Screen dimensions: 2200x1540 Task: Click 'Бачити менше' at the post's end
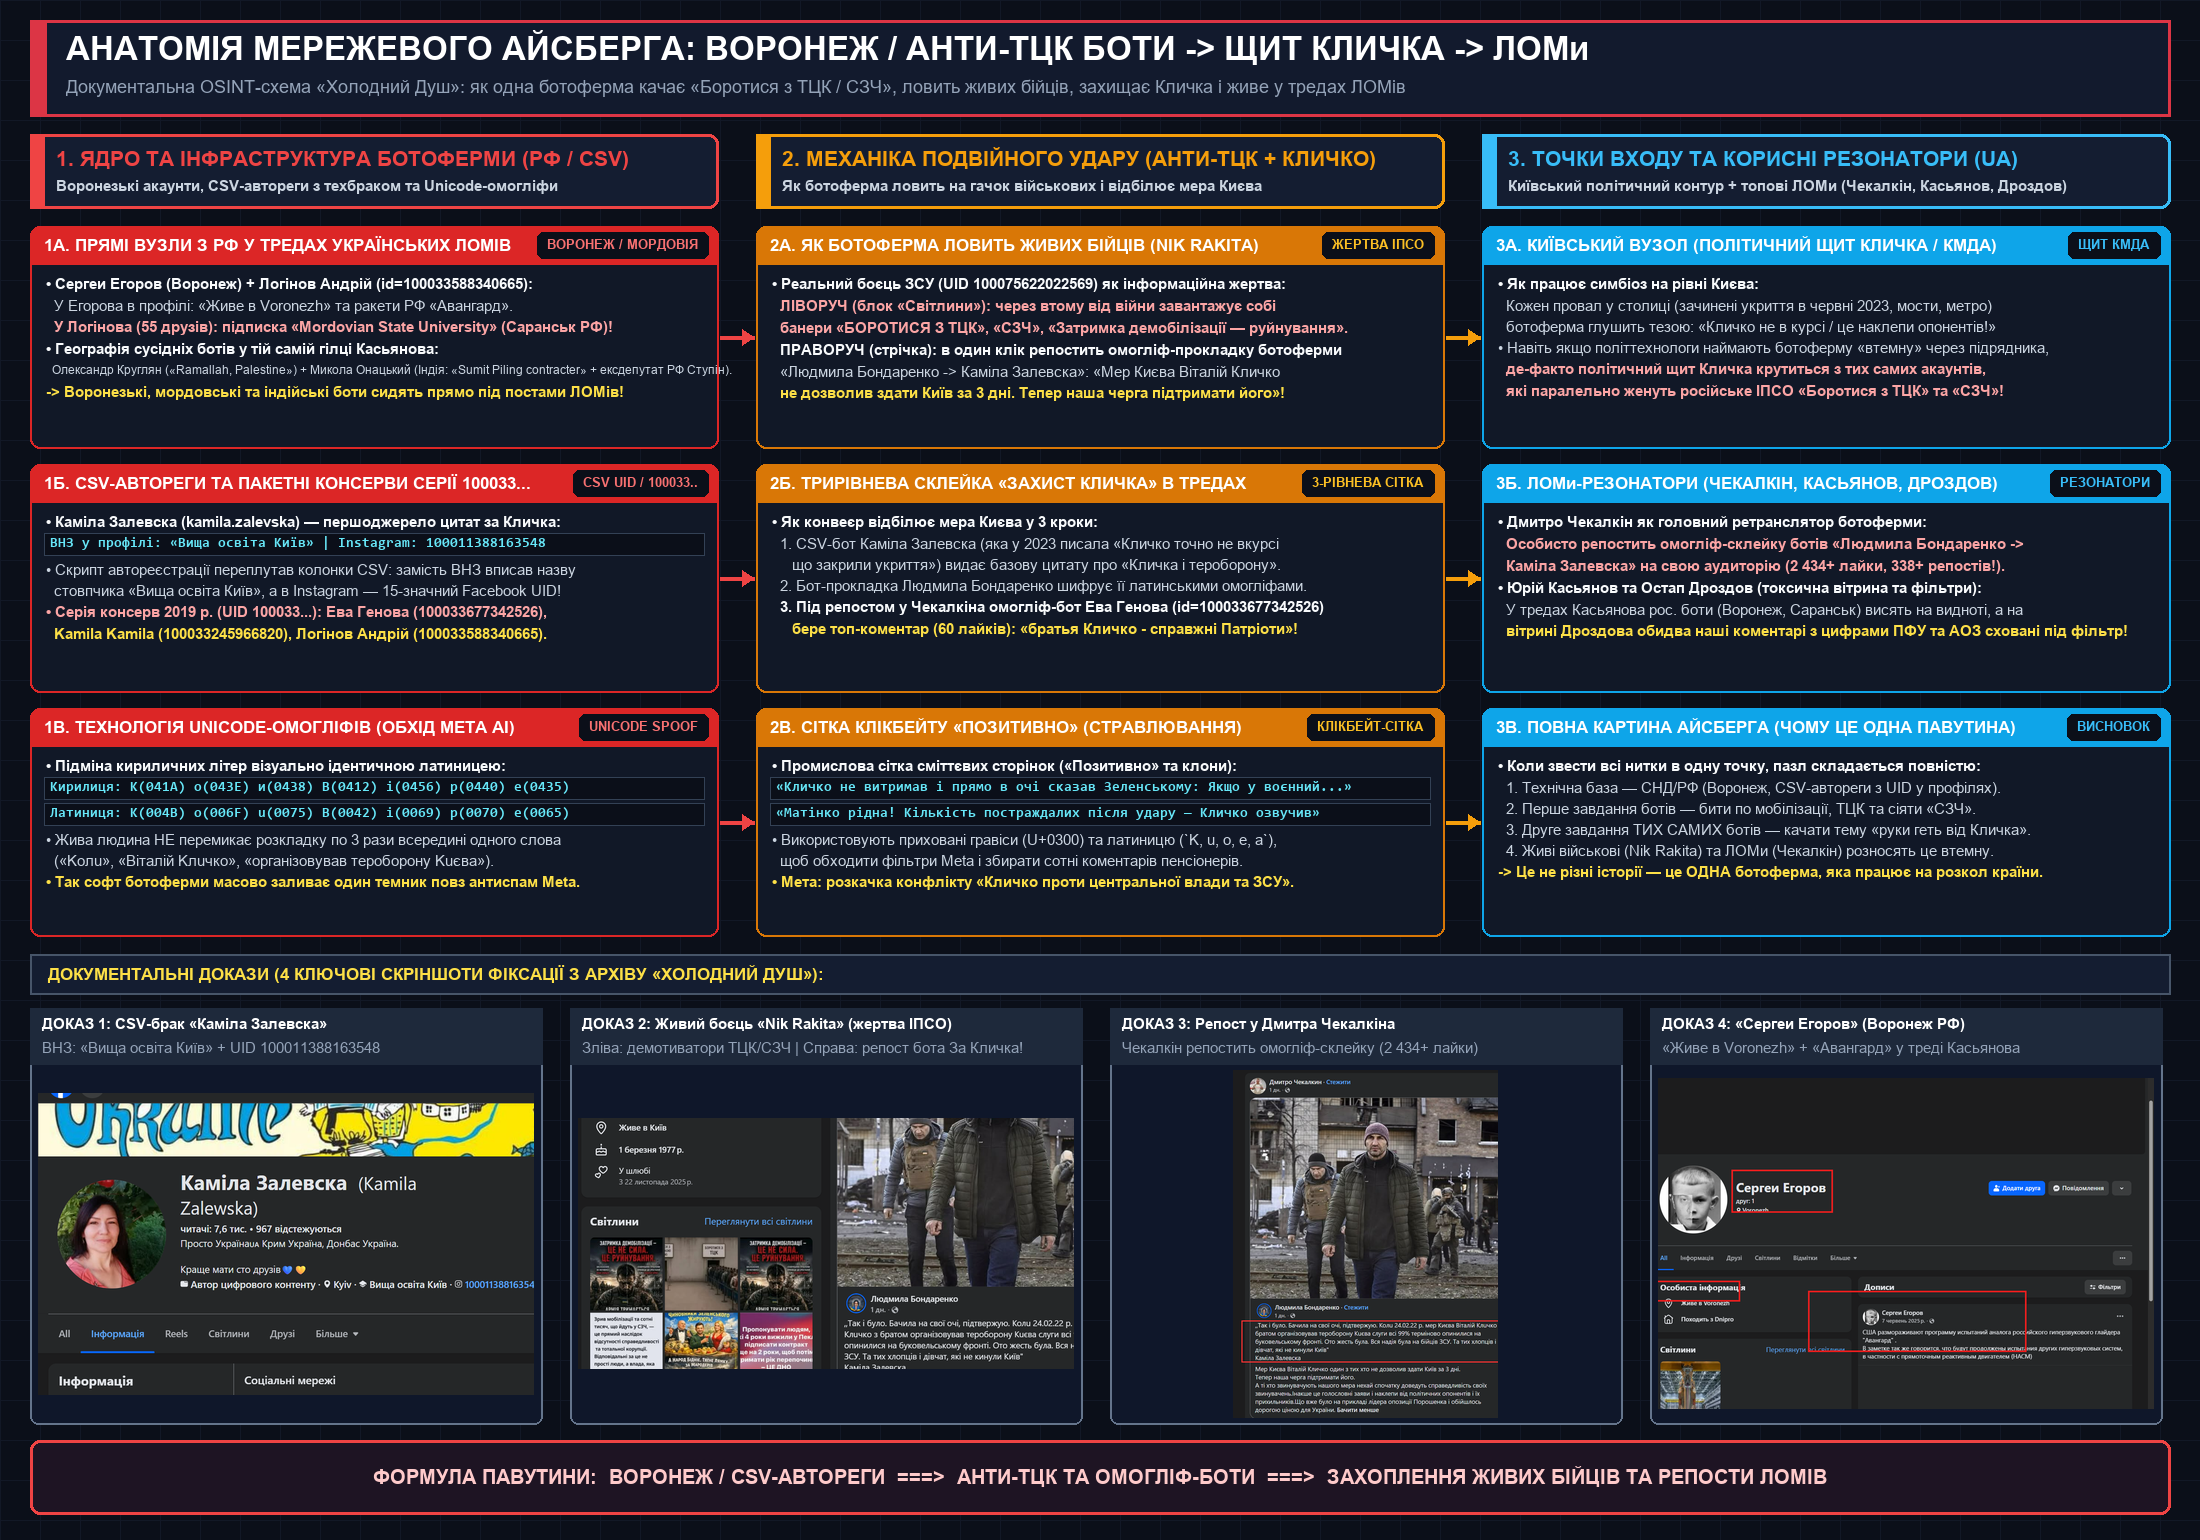pos(1358,1410)
